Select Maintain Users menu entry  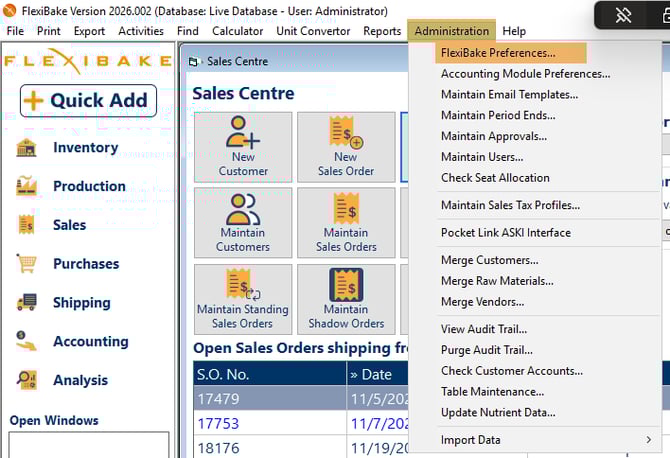(482, 157)
